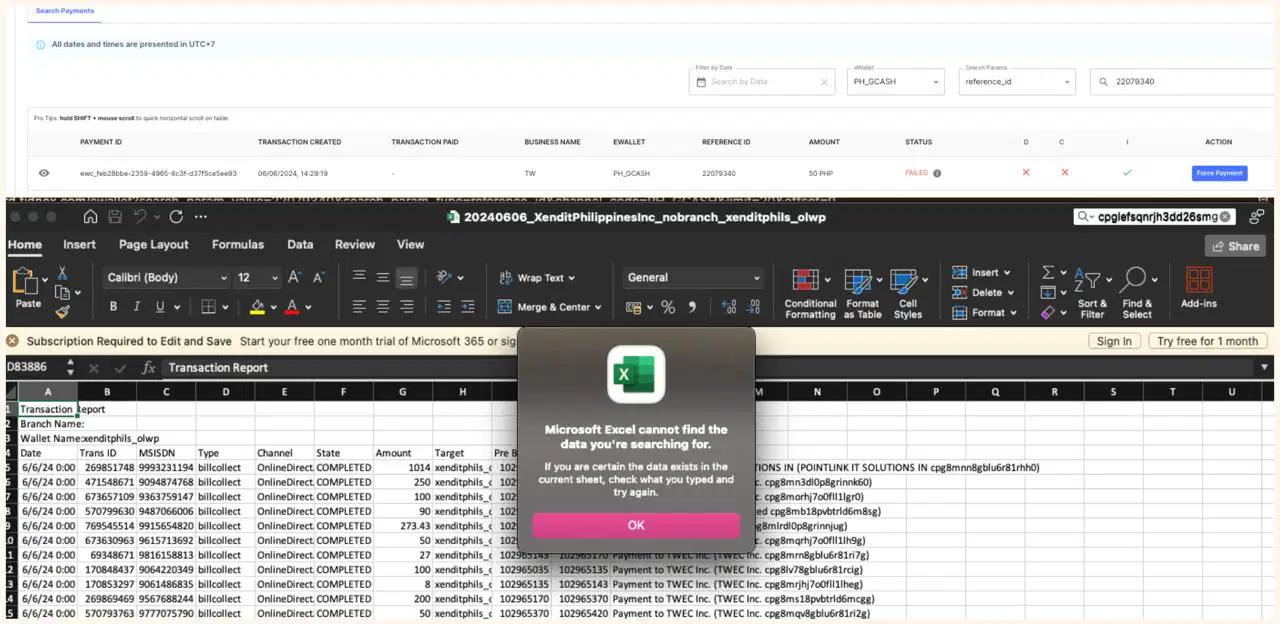1280x624 pixels.
Task: Click the info icon next to FAILED status
Action: click(x=937, y=173)
